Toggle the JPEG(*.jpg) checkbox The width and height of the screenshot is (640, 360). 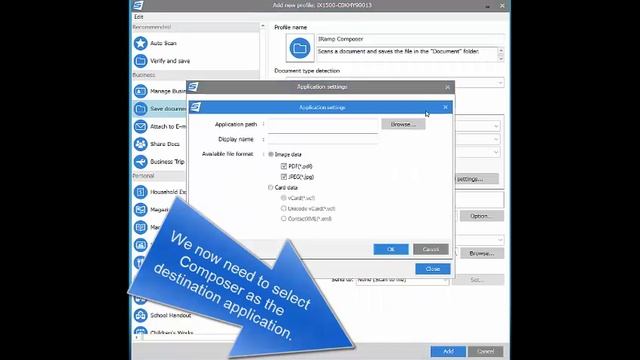284,177
